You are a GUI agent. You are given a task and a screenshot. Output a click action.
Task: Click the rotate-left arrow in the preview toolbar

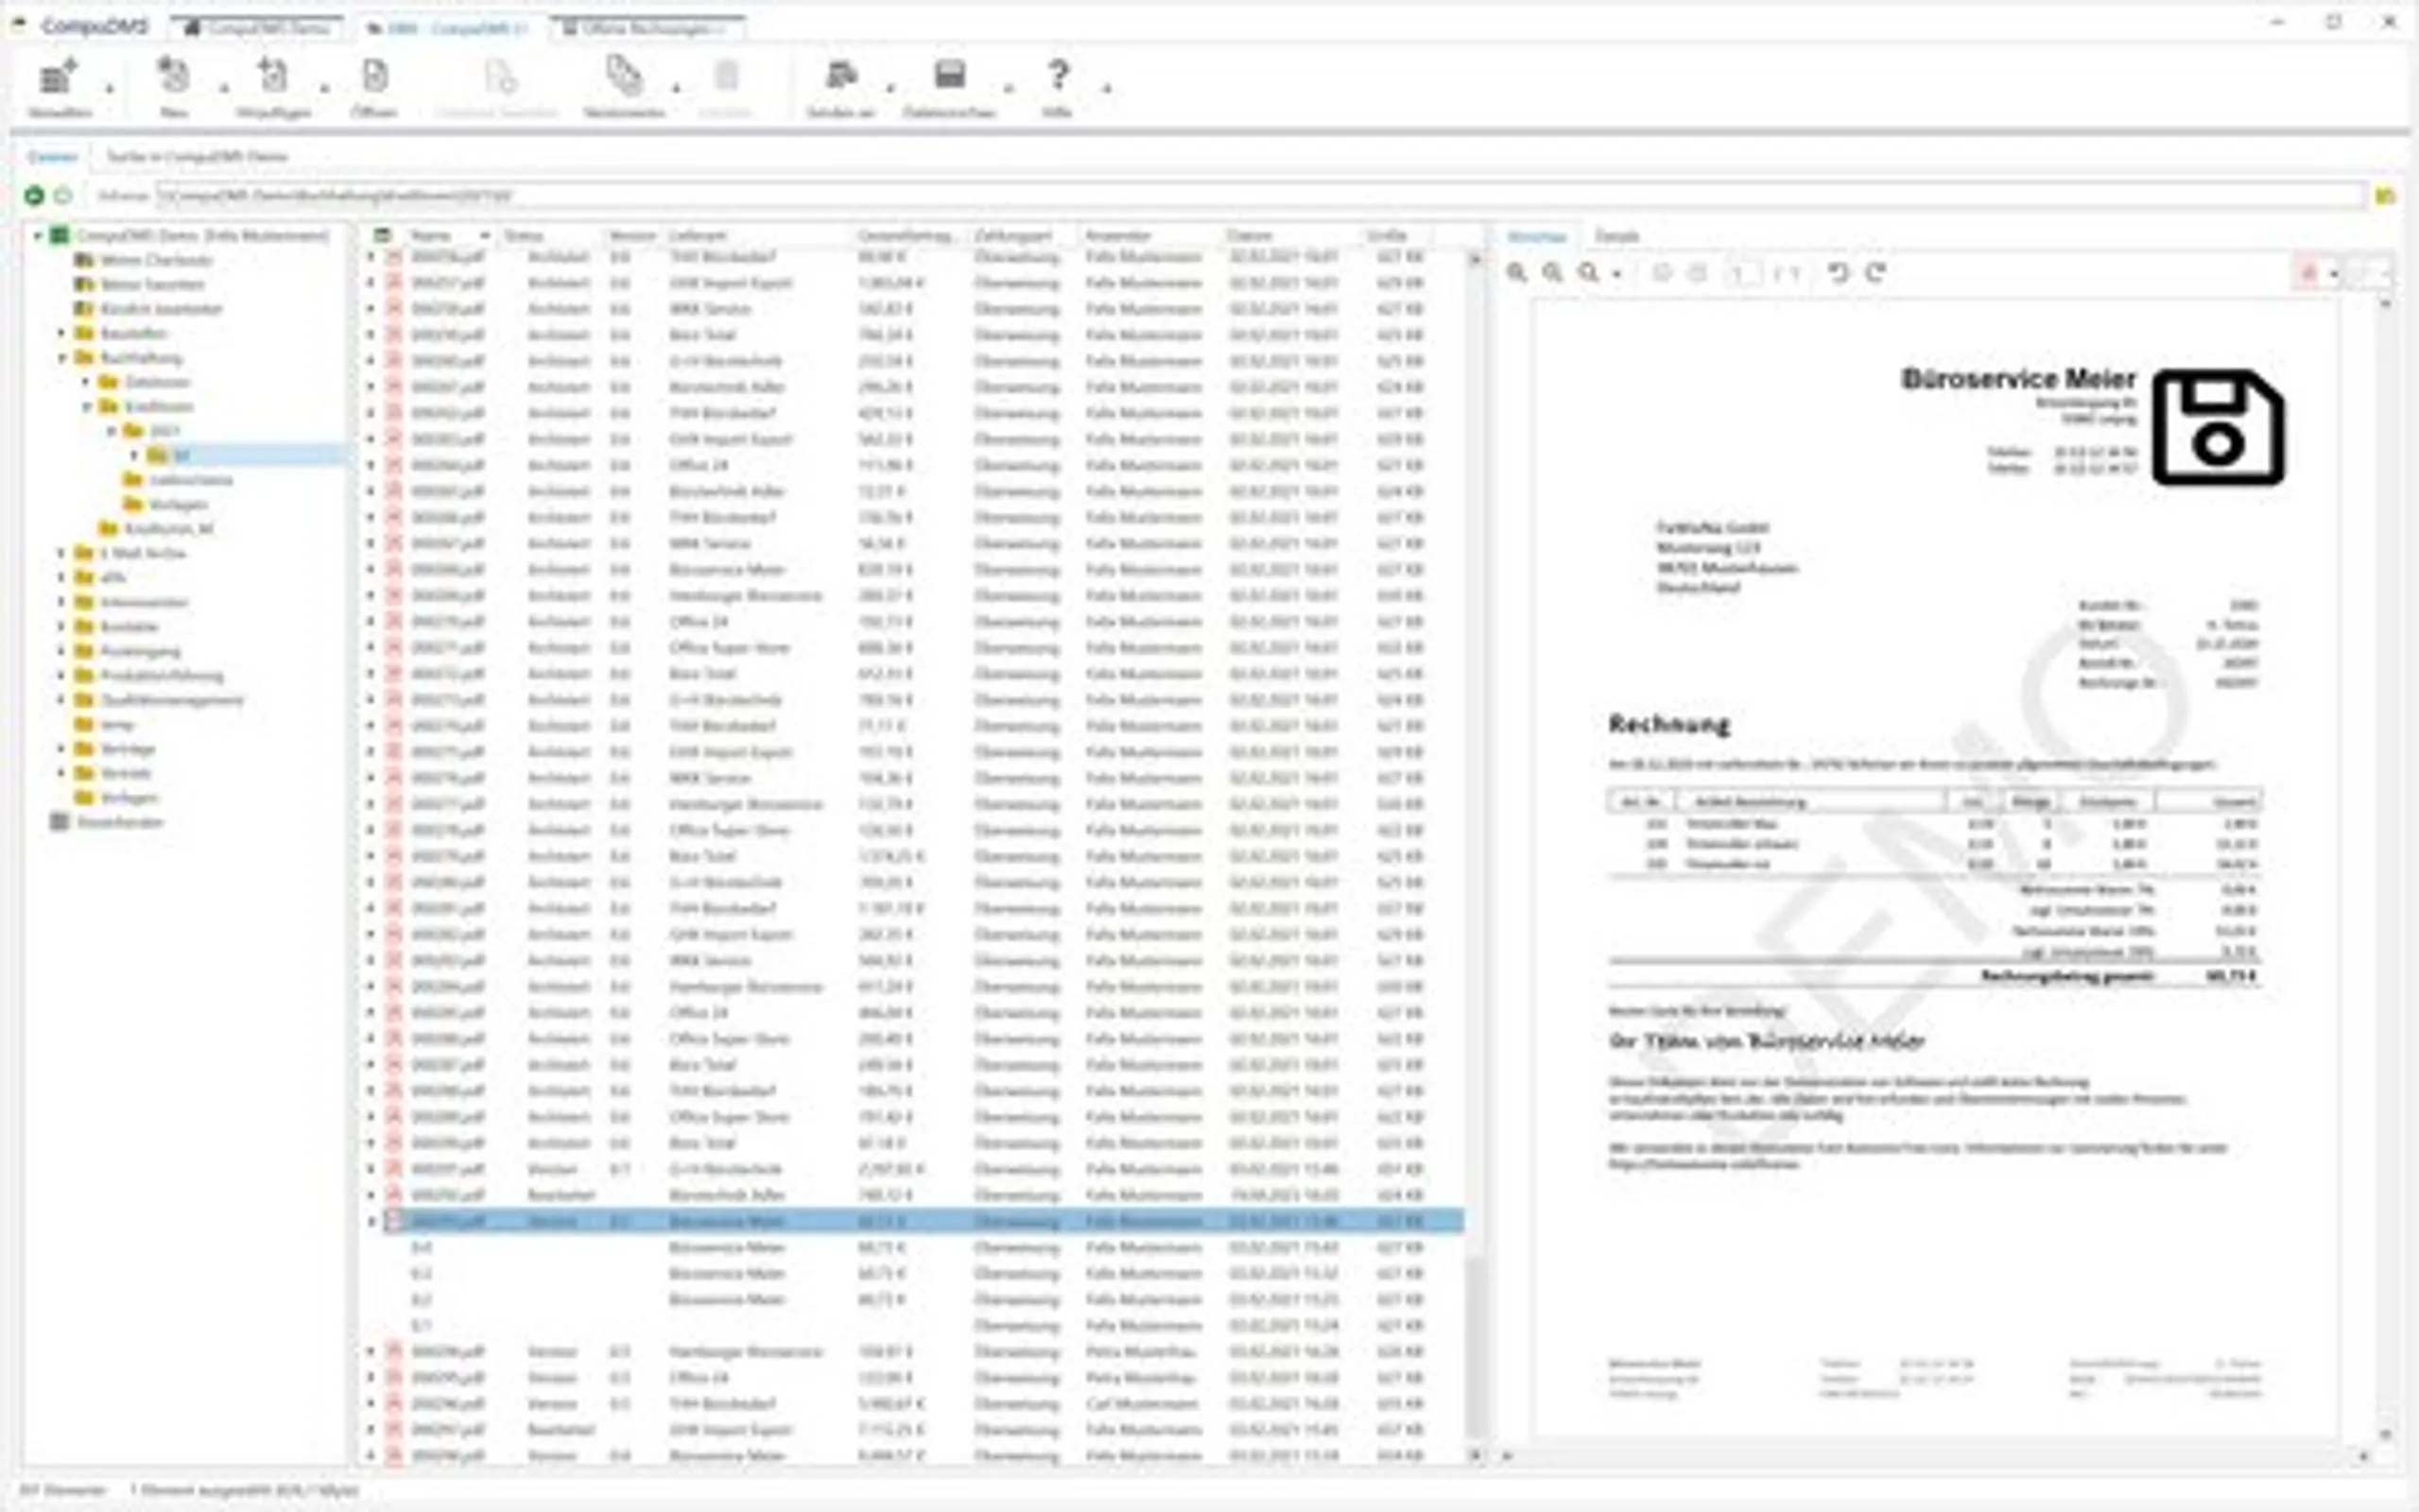(x=1840, y=273)
